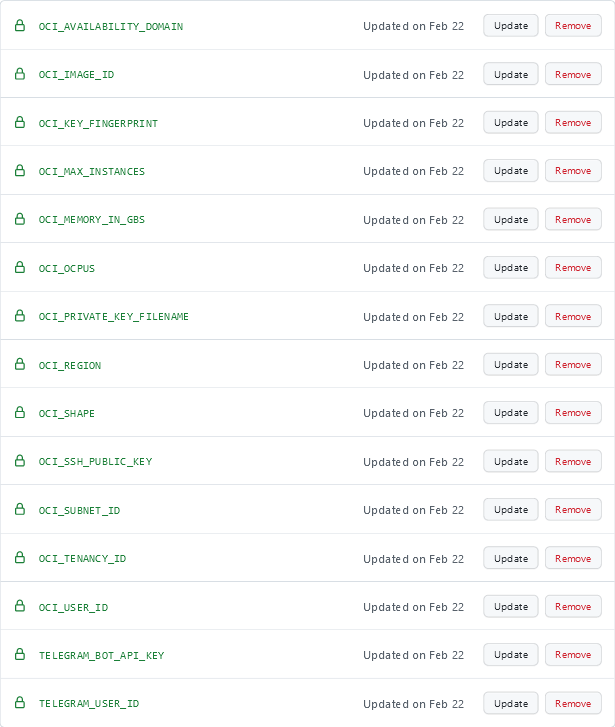Viewport: 615px width, 727px height.
Task: Remove the TELEGRAM_BOT_API_KEY secret
Action: point(573,655)
